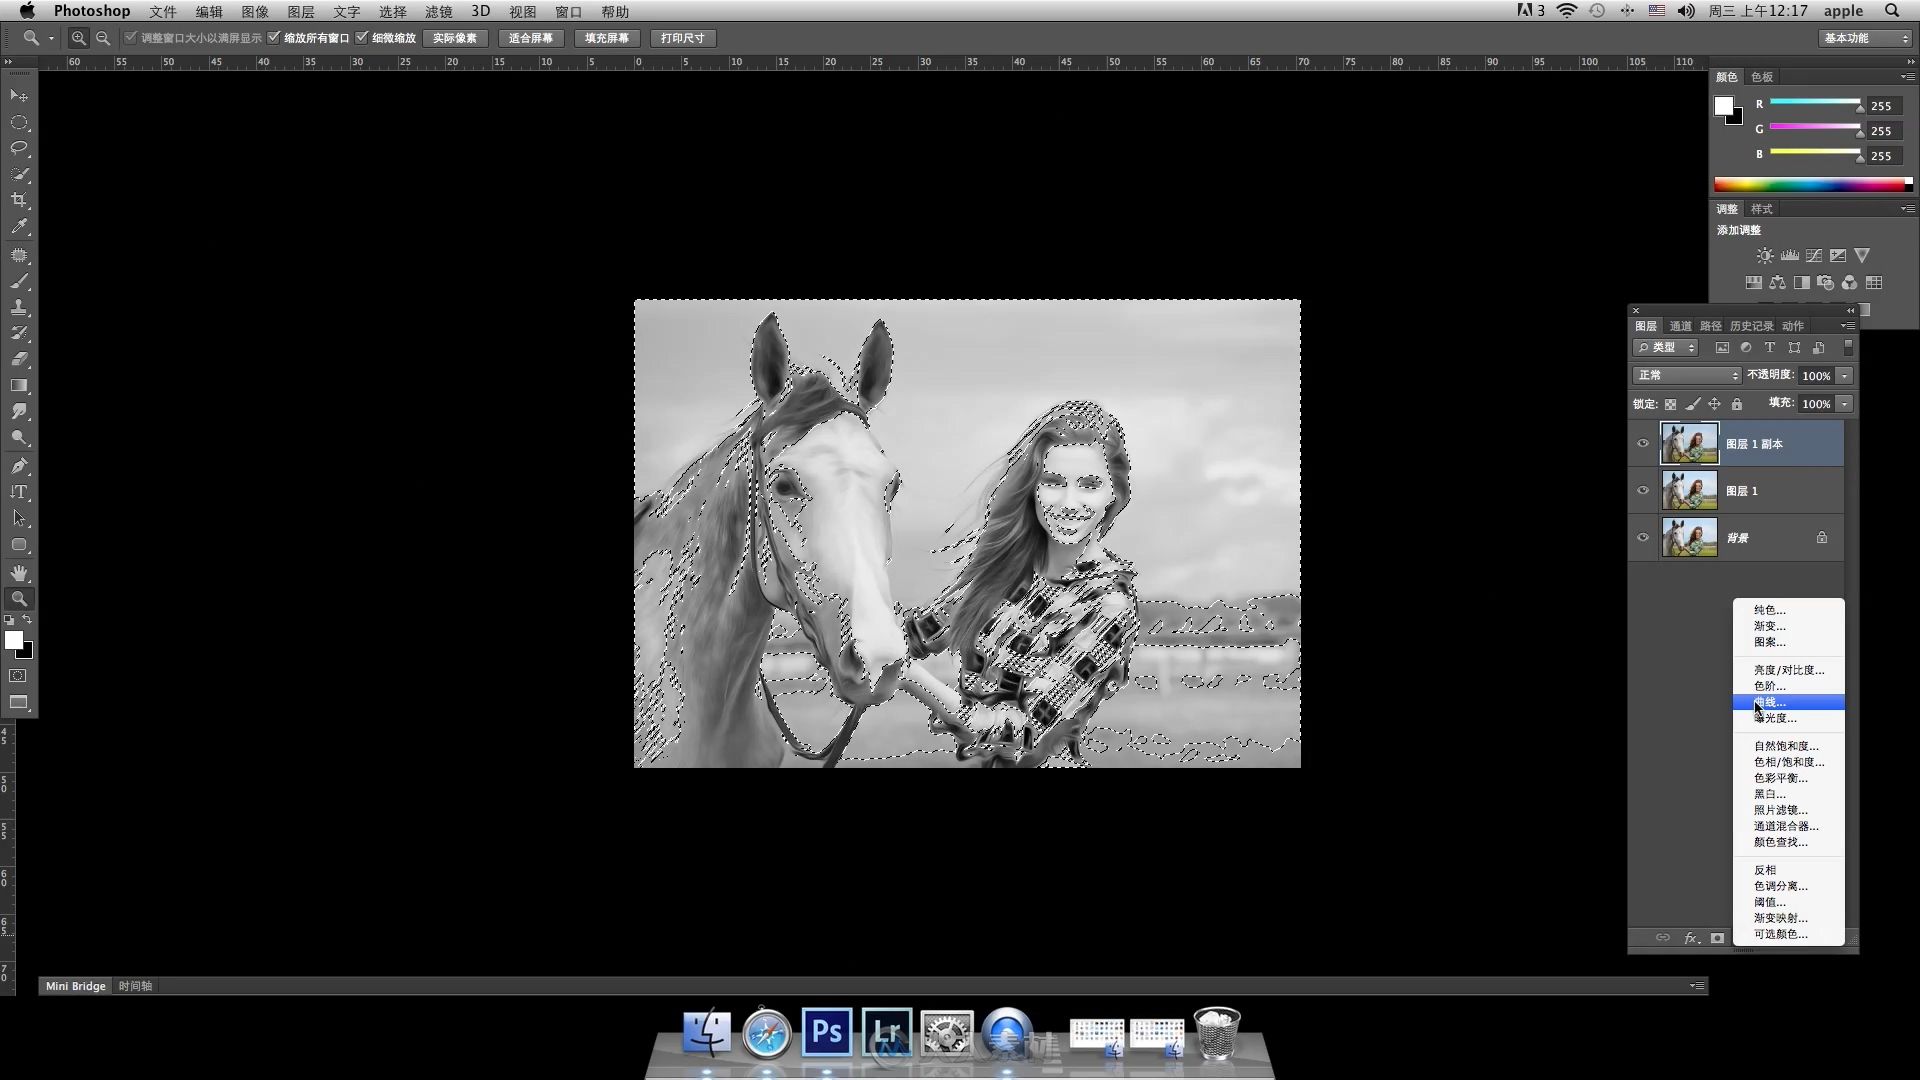Select the Lasso tool

pyautogui.click(x=19, y=148)
